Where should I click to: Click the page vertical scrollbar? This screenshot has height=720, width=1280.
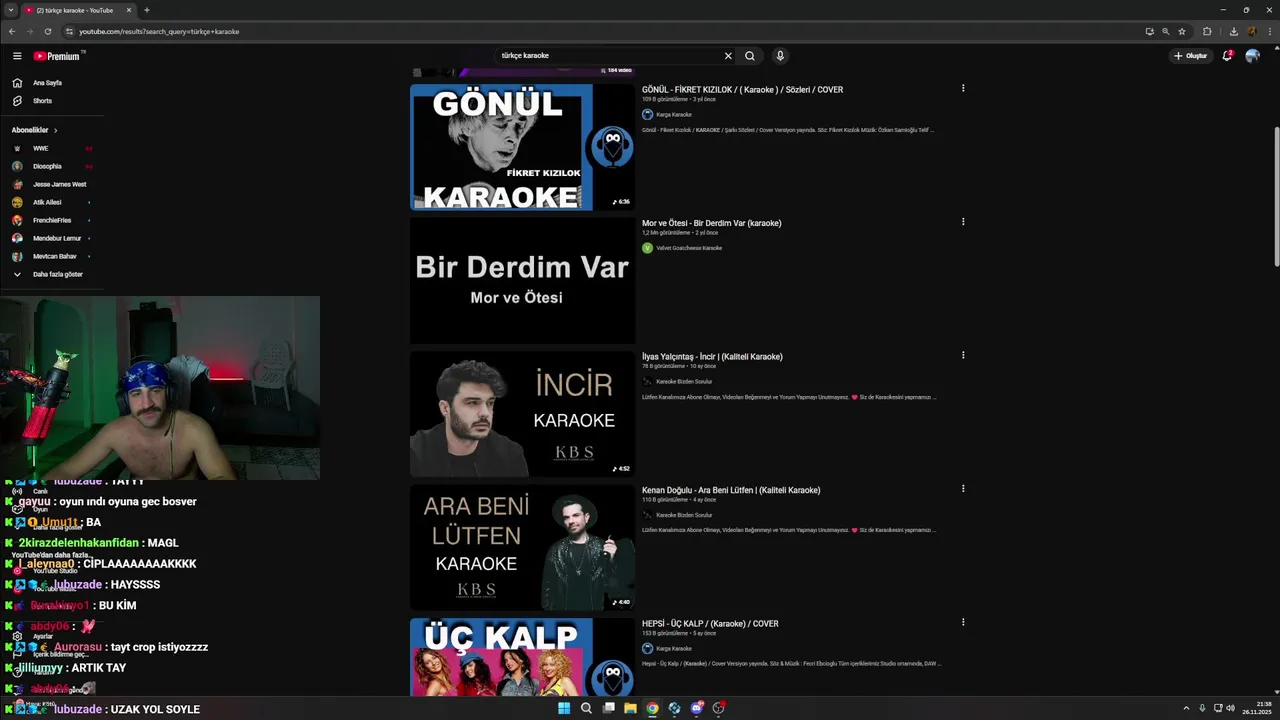pos(1275,197)
